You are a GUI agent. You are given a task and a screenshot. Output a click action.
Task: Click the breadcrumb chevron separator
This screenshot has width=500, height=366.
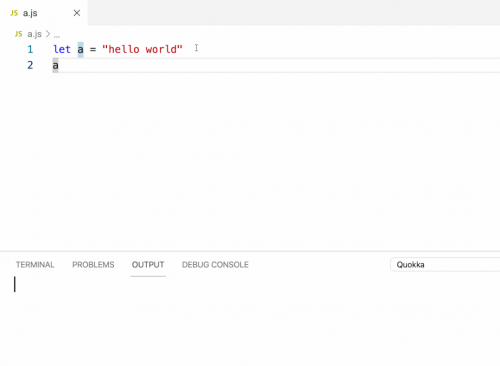(48, 34)
